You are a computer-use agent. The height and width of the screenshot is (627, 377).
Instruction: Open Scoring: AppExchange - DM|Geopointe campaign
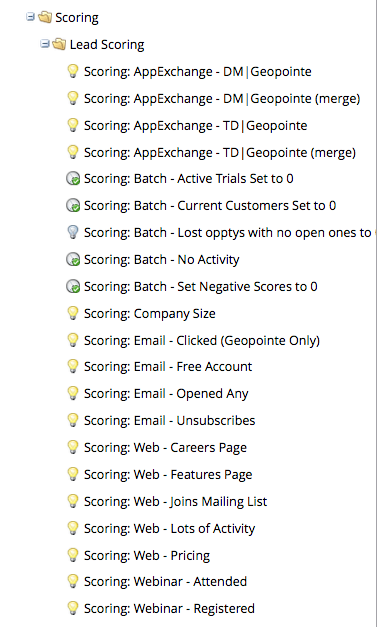[197, 72]
